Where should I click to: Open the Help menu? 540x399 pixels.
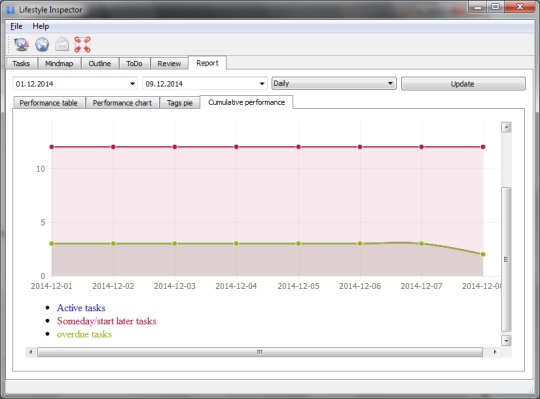click(x=41, y=26)
